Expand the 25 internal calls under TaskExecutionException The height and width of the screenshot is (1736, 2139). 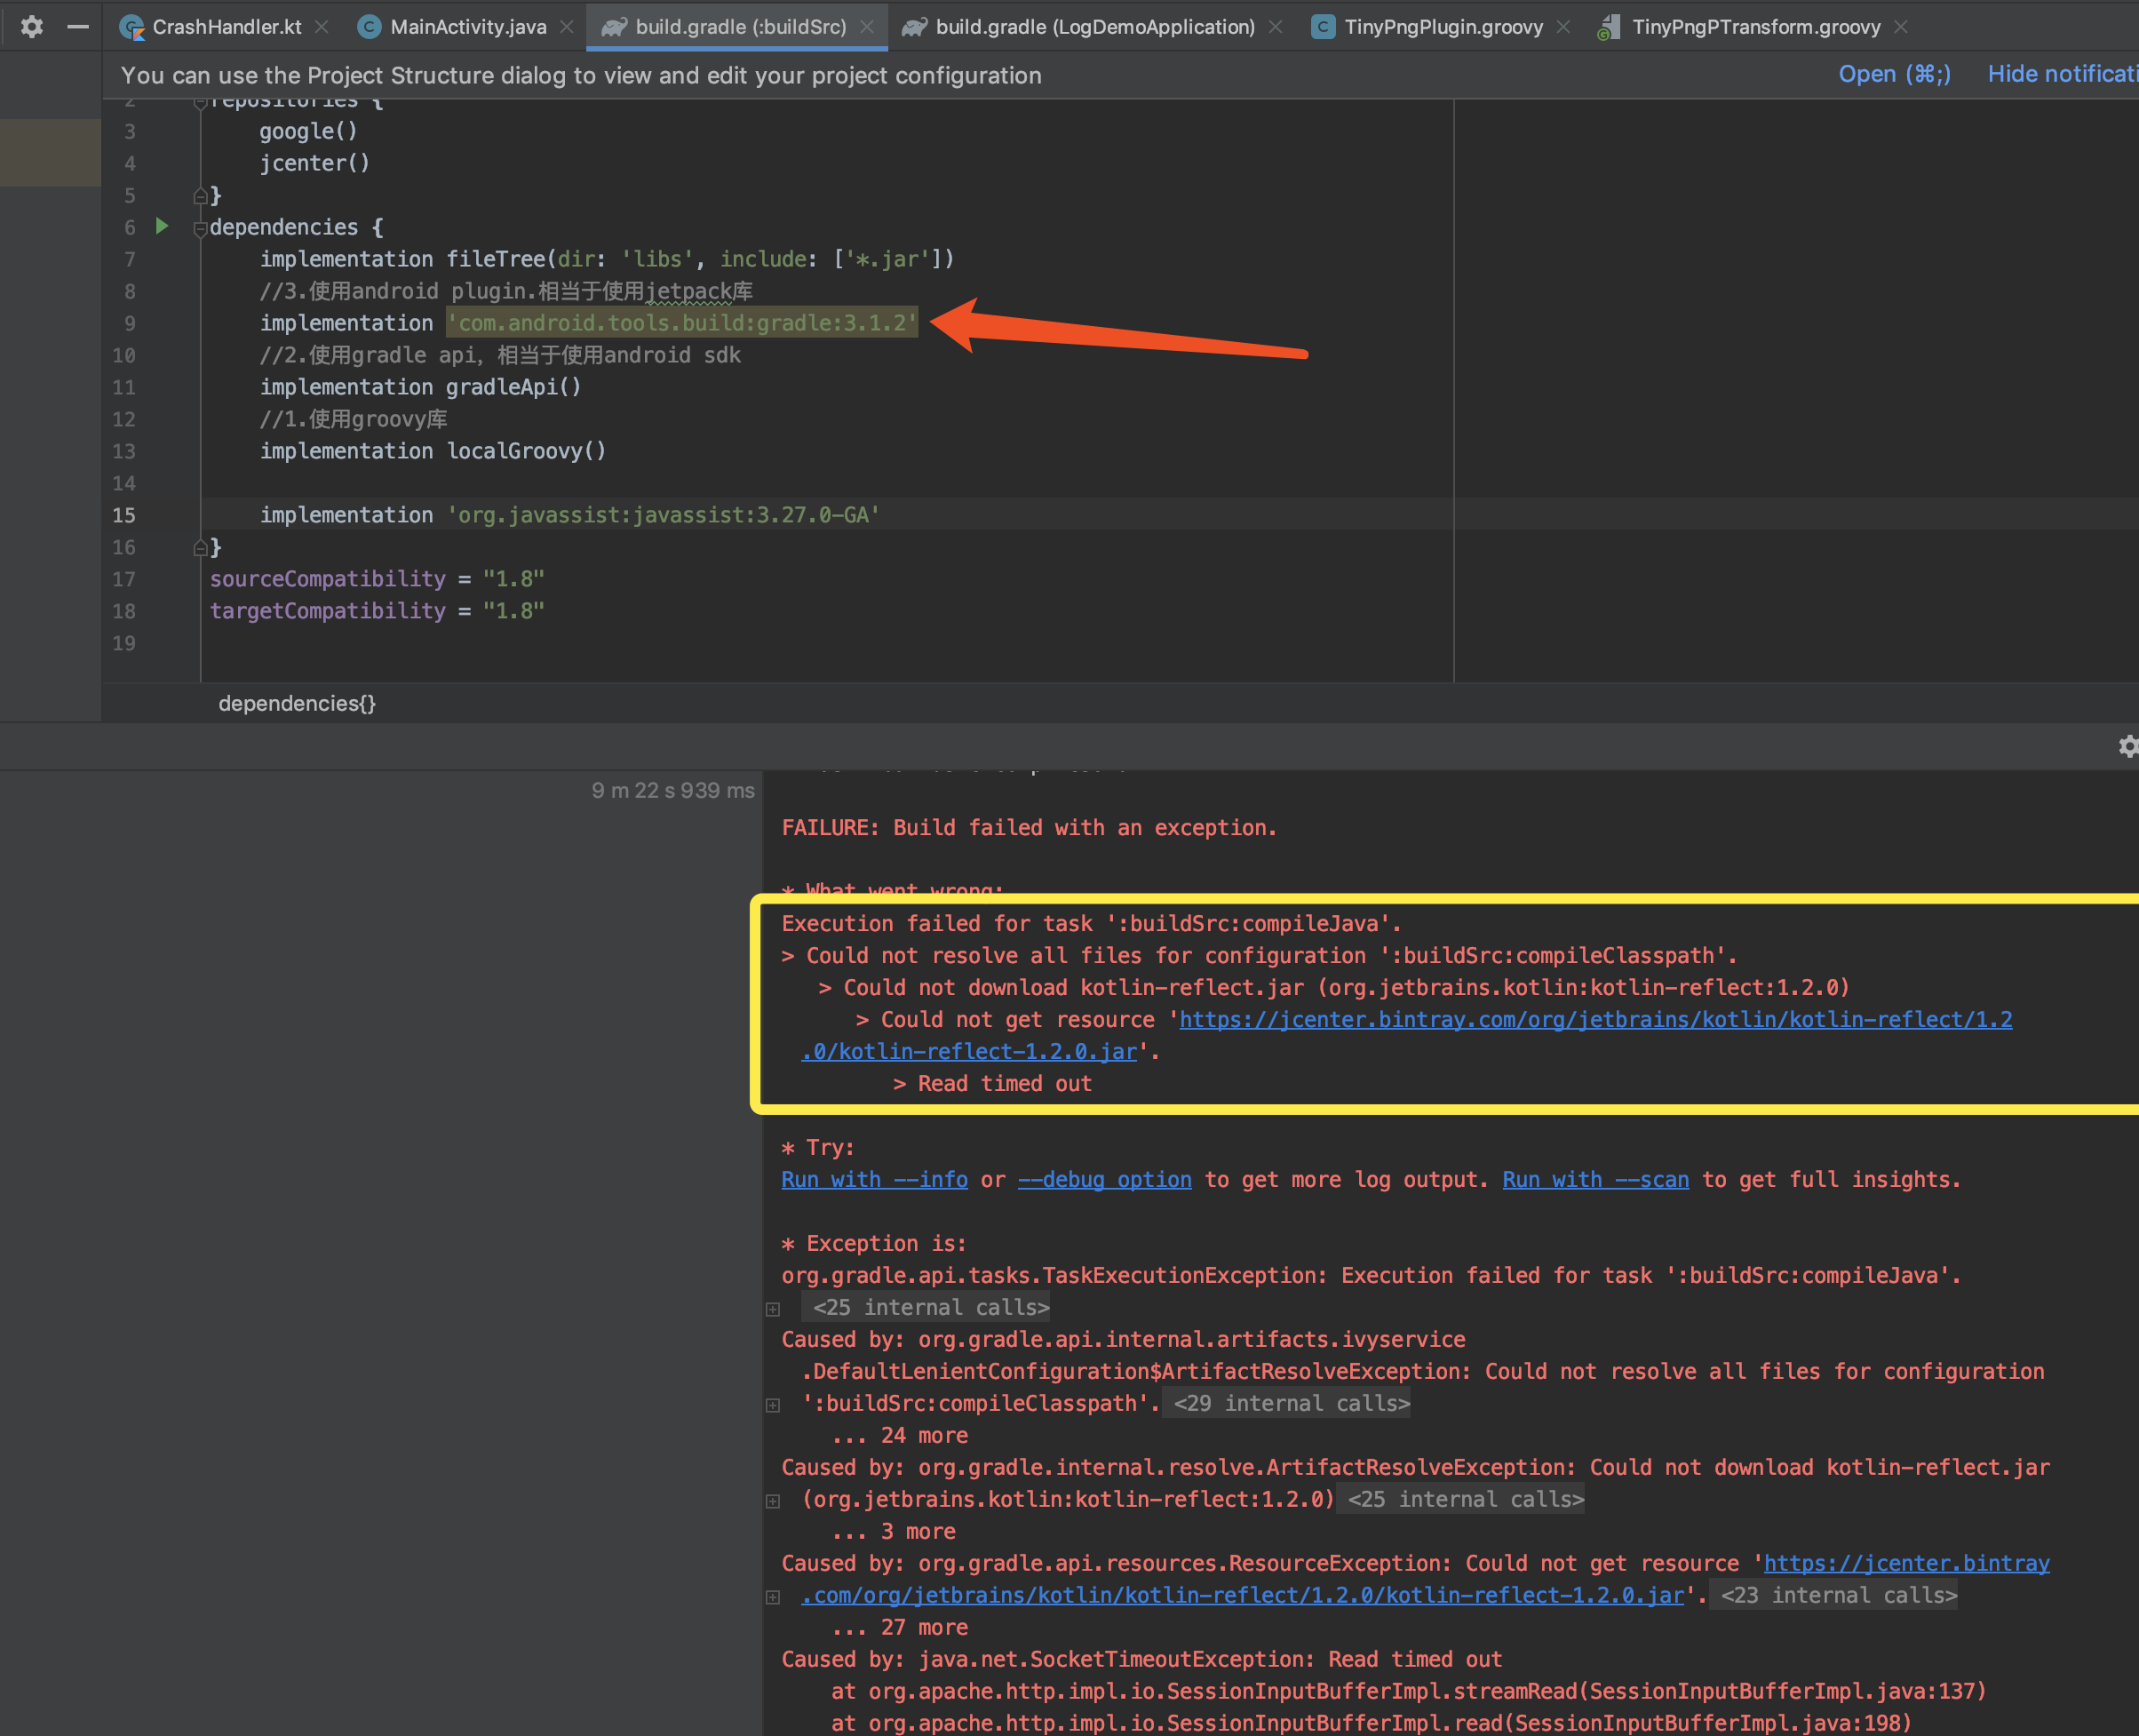click(773, 1309)
